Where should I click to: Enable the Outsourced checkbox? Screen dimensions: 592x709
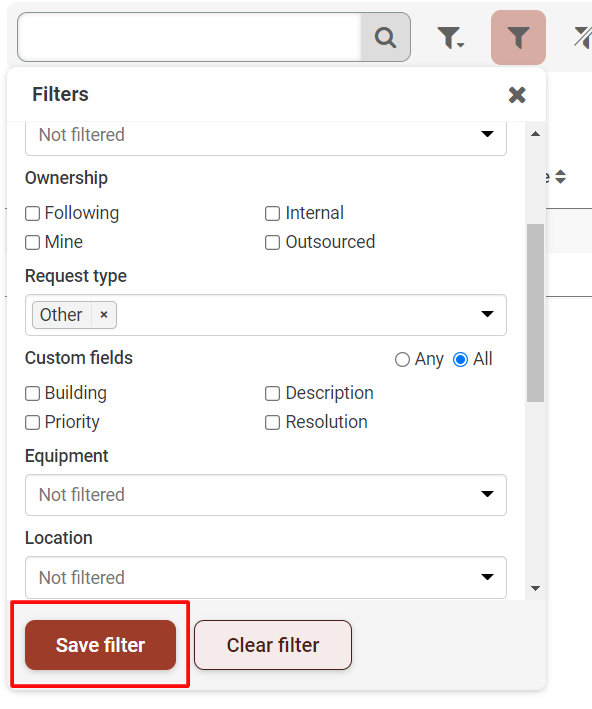272,242
